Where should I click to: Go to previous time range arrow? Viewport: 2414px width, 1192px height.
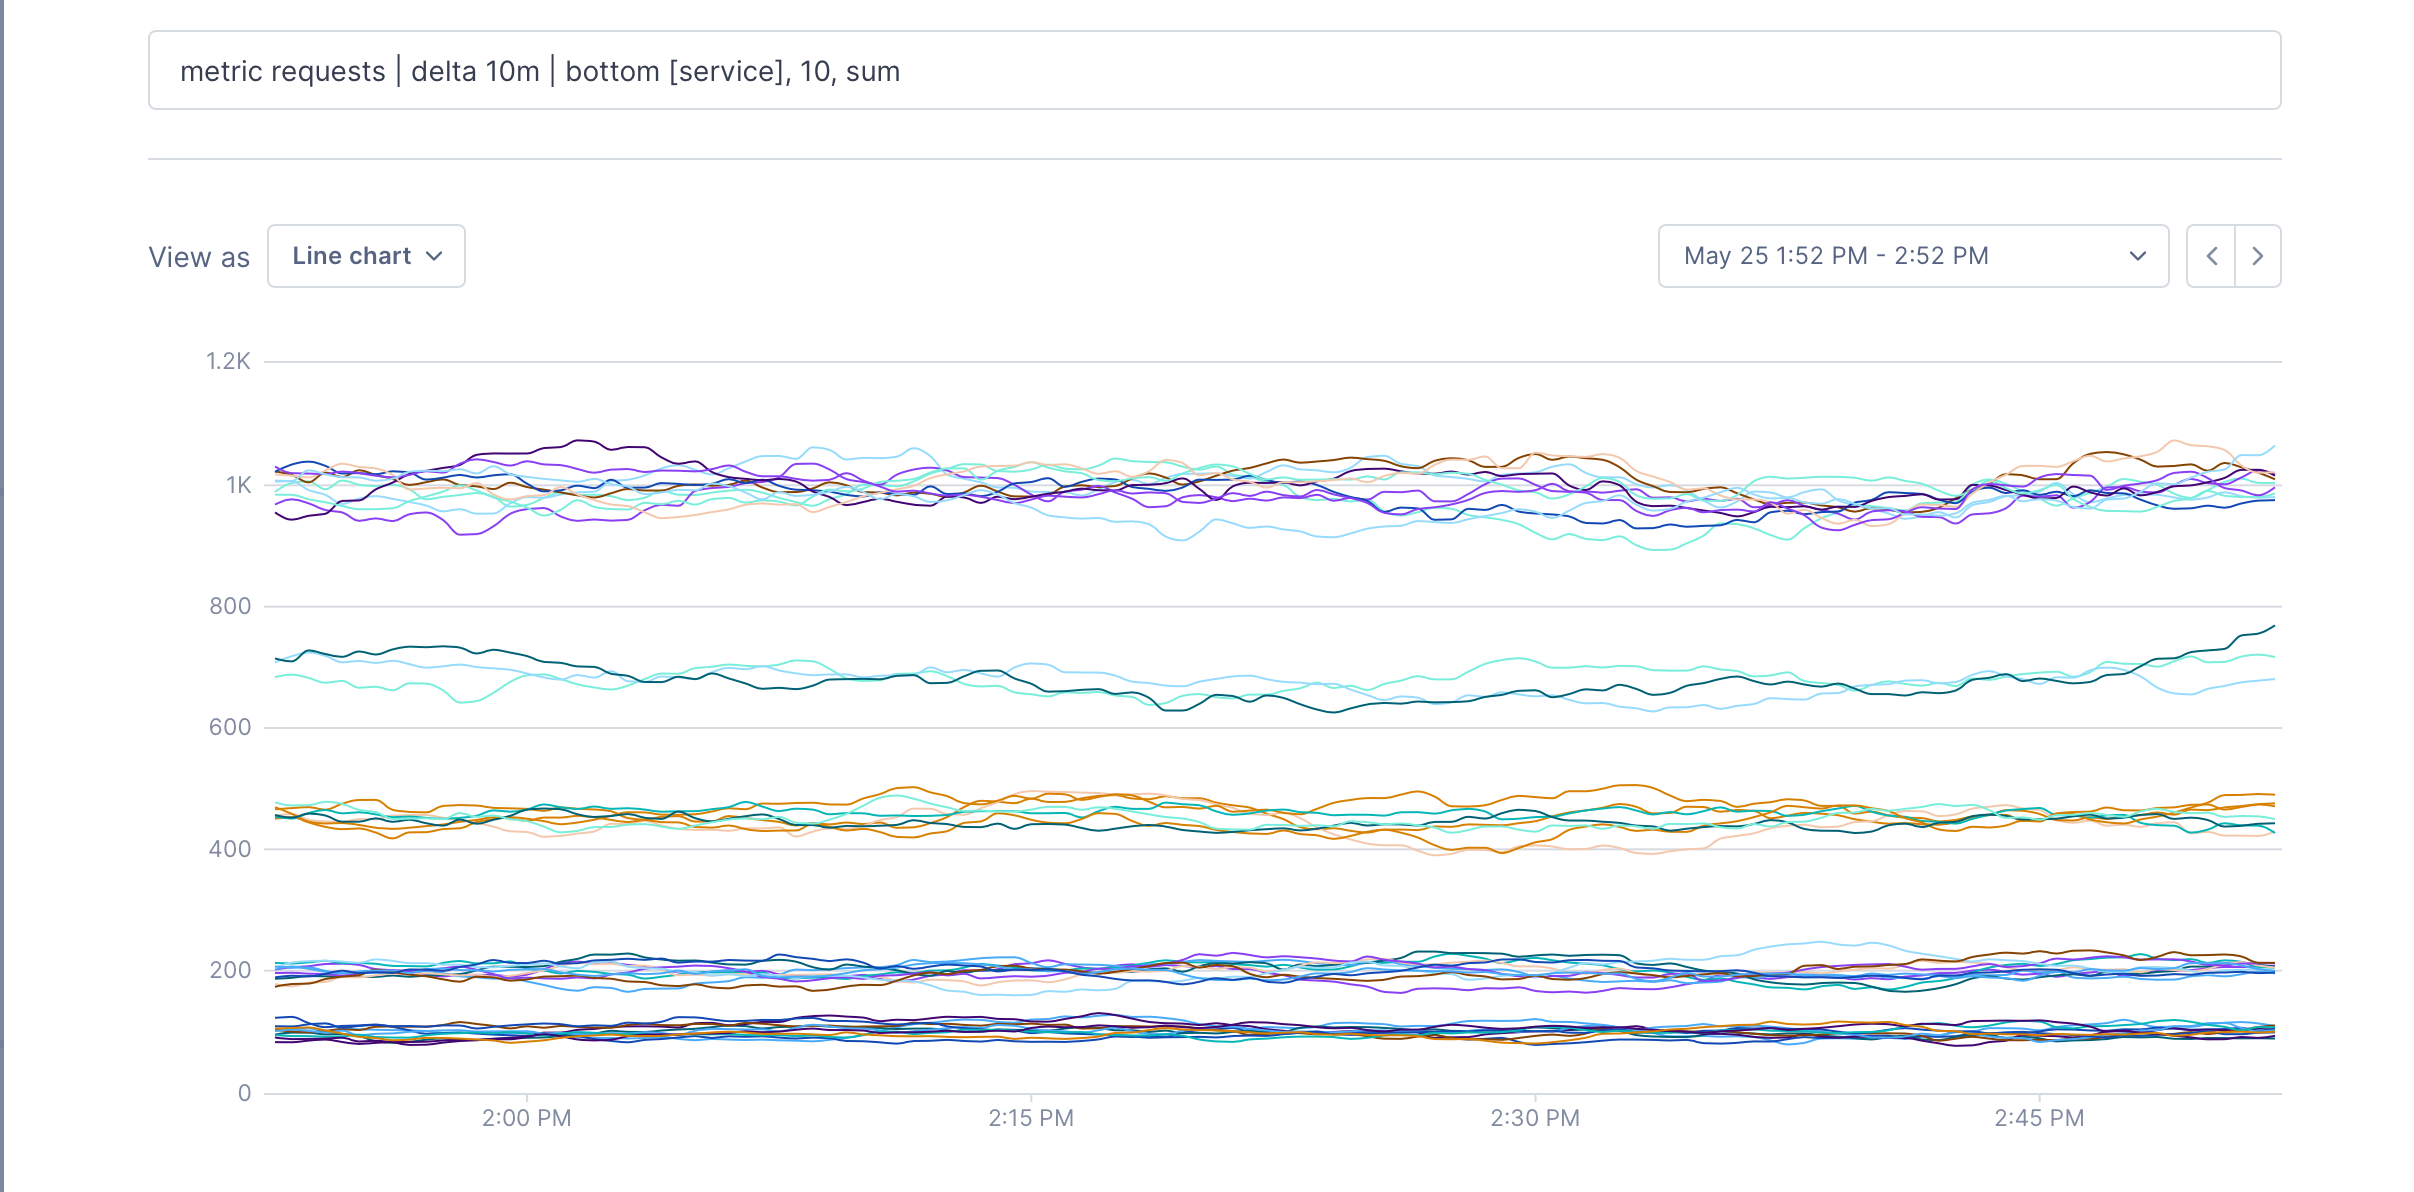2211,257
